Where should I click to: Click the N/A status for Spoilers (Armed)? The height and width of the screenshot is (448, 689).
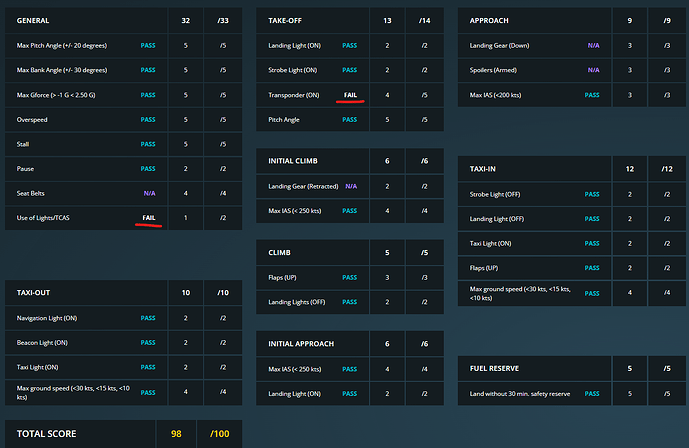tap(593, 70)
